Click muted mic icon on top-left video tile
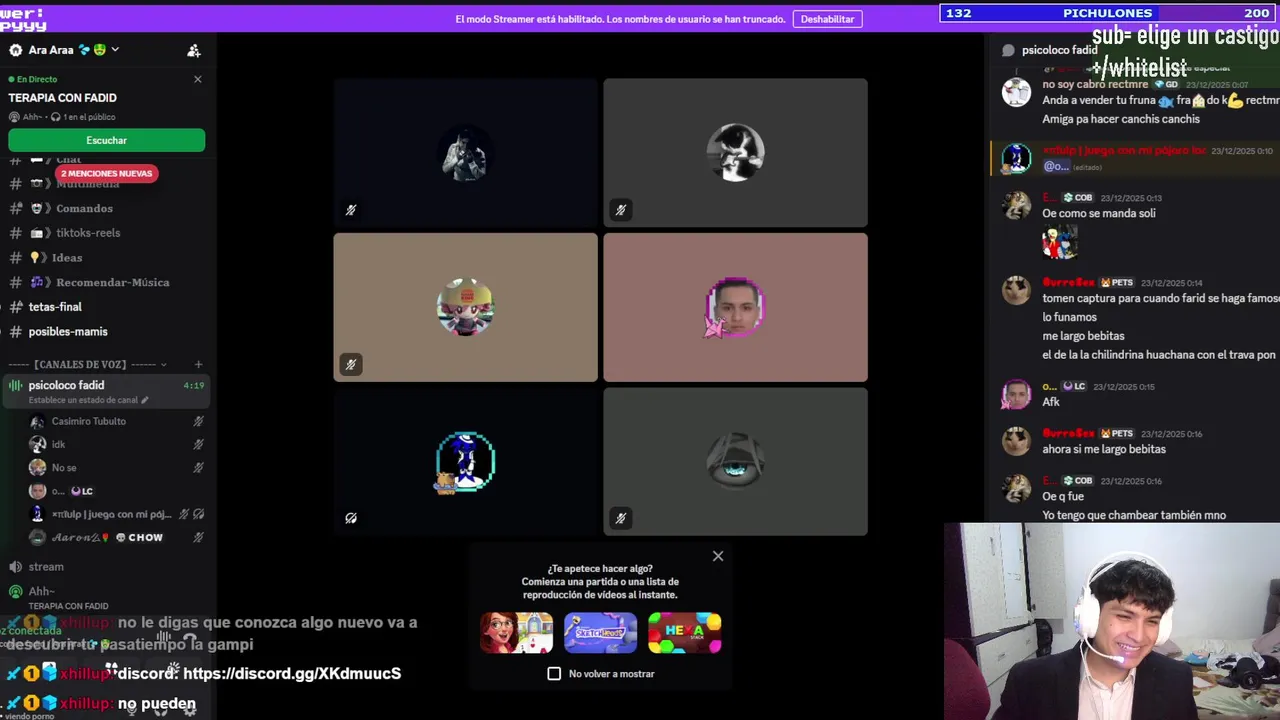 coord(351,210)
